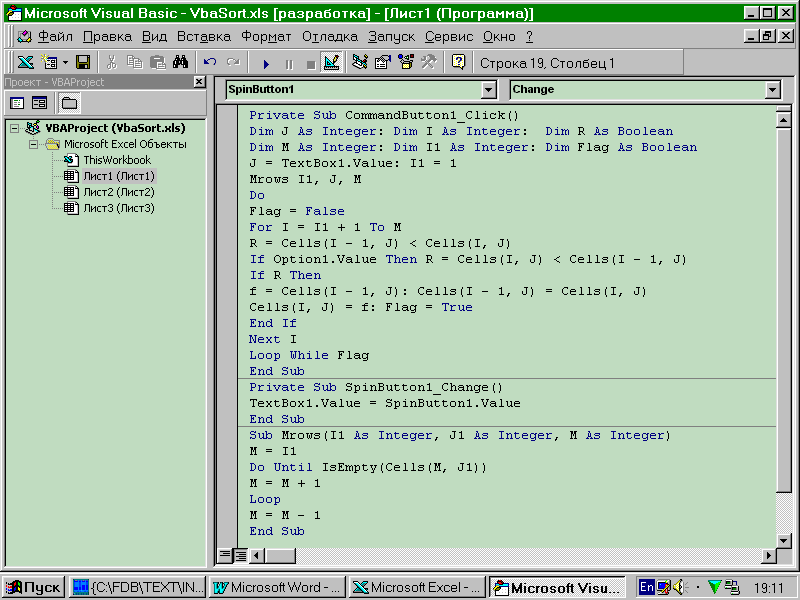Screen dimensions: 800x600
Task: Switch to C:\FDB\TEXT taskbar window
Action: tap(137, 587)
